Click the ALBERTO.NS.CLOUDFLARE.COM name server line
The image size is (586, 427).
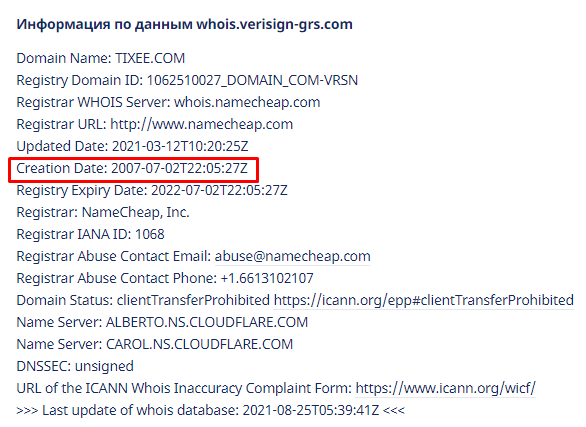tap(162, 322)
